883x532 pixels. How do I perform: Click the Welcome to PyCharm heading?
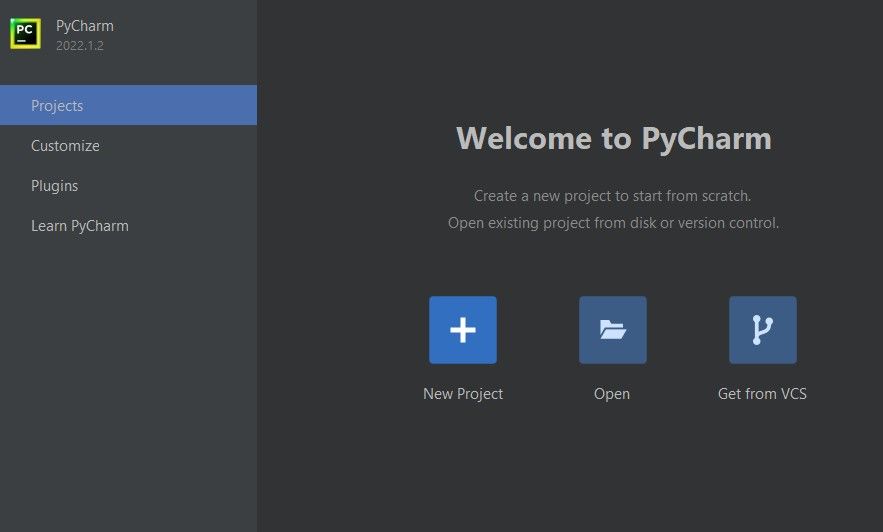[x=613, y=138]
